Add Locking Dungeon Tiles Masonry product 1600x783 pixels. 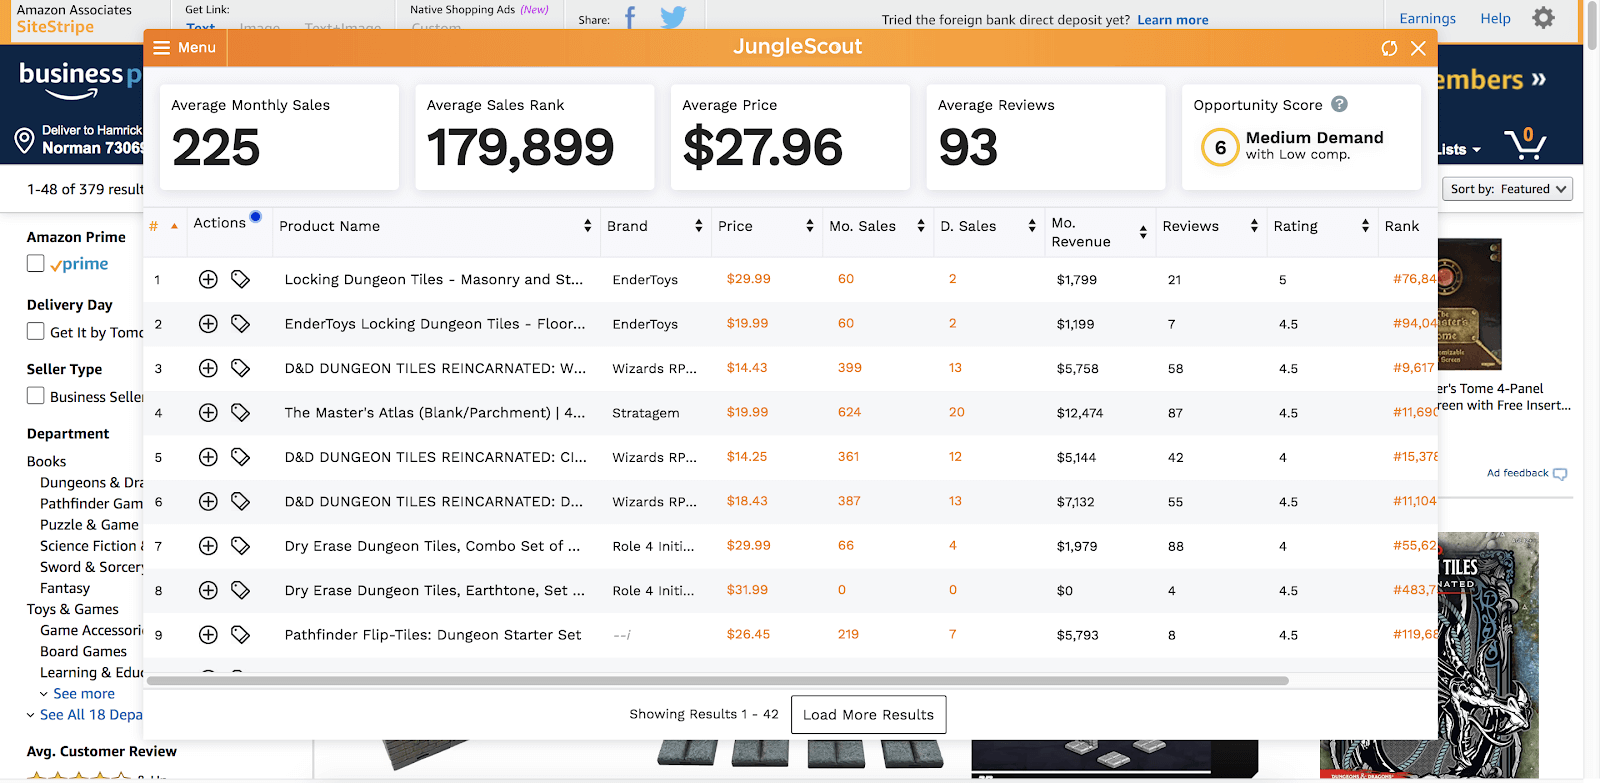click(208, 279)
